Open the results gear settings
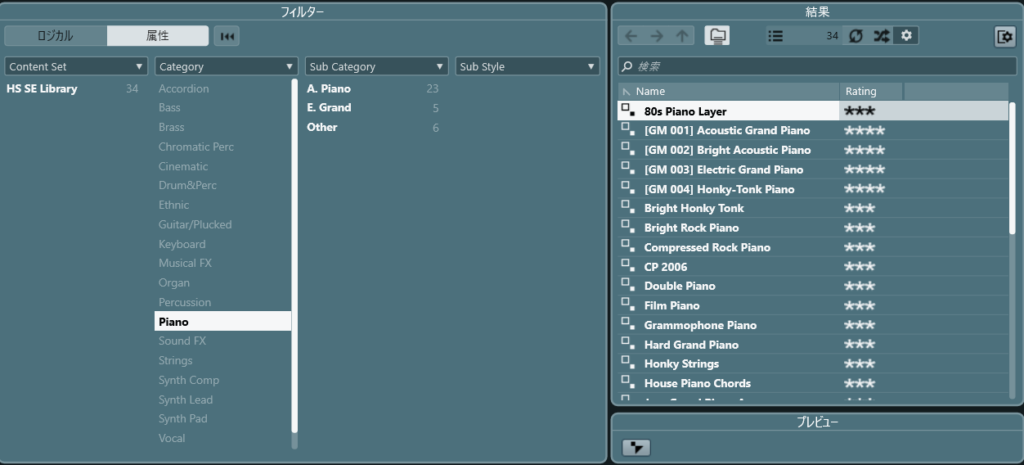 (x=906, y=36)
